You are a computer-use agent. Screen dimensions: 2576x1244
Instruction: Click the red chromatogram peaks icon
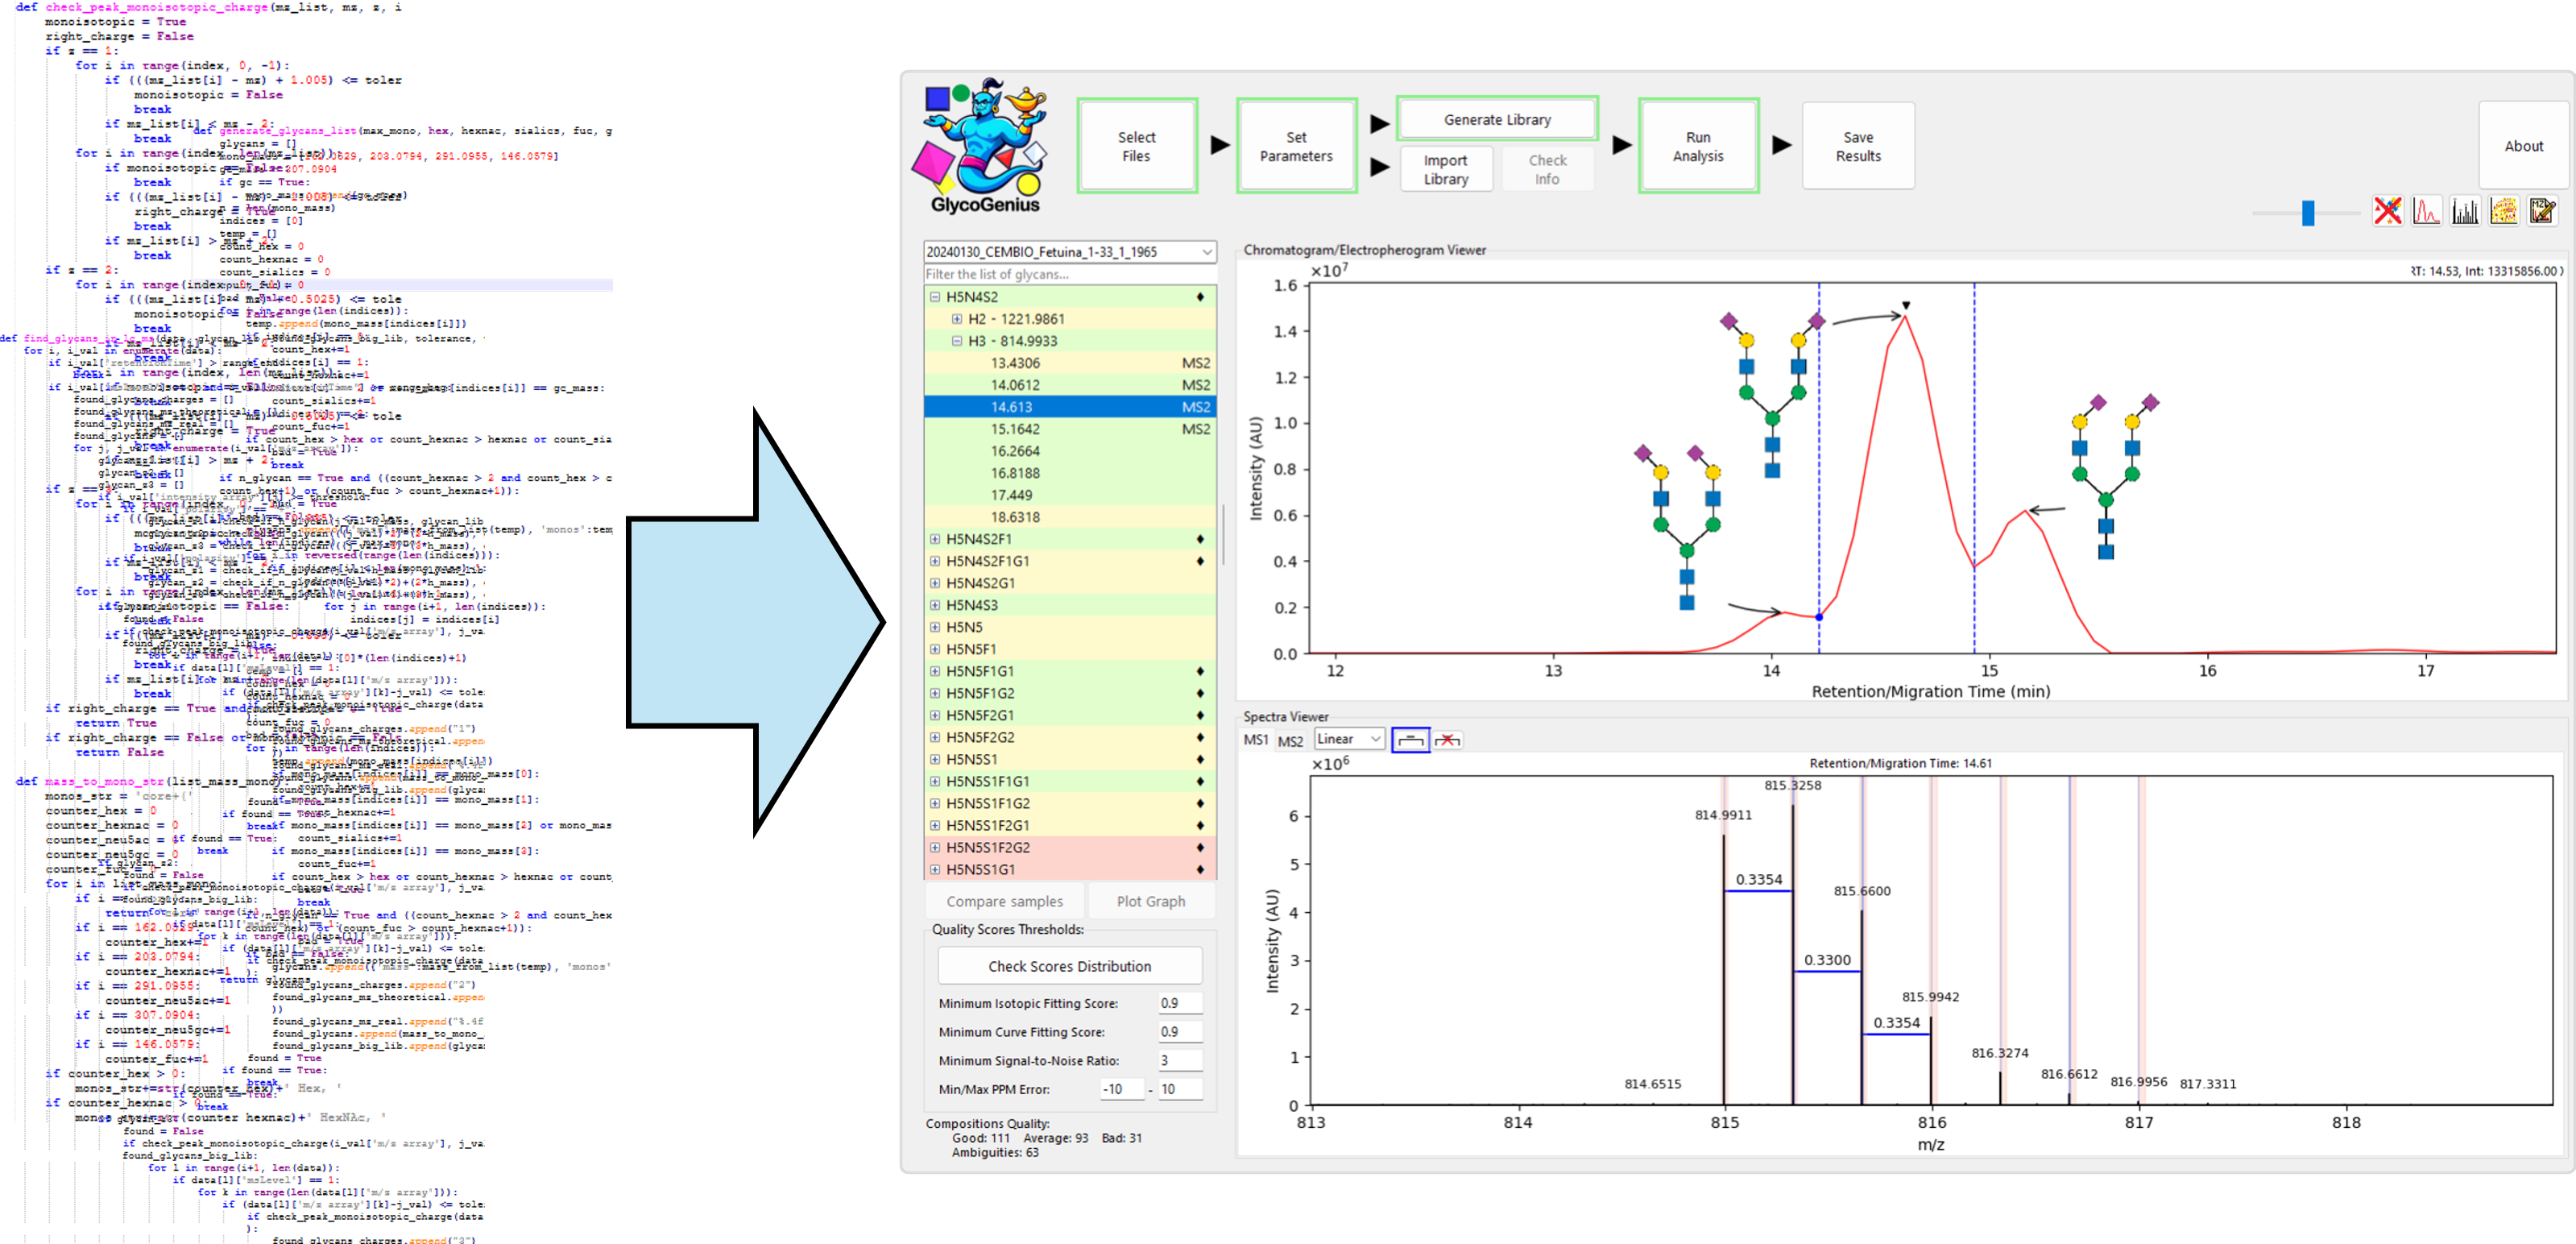click(2426, 211)
